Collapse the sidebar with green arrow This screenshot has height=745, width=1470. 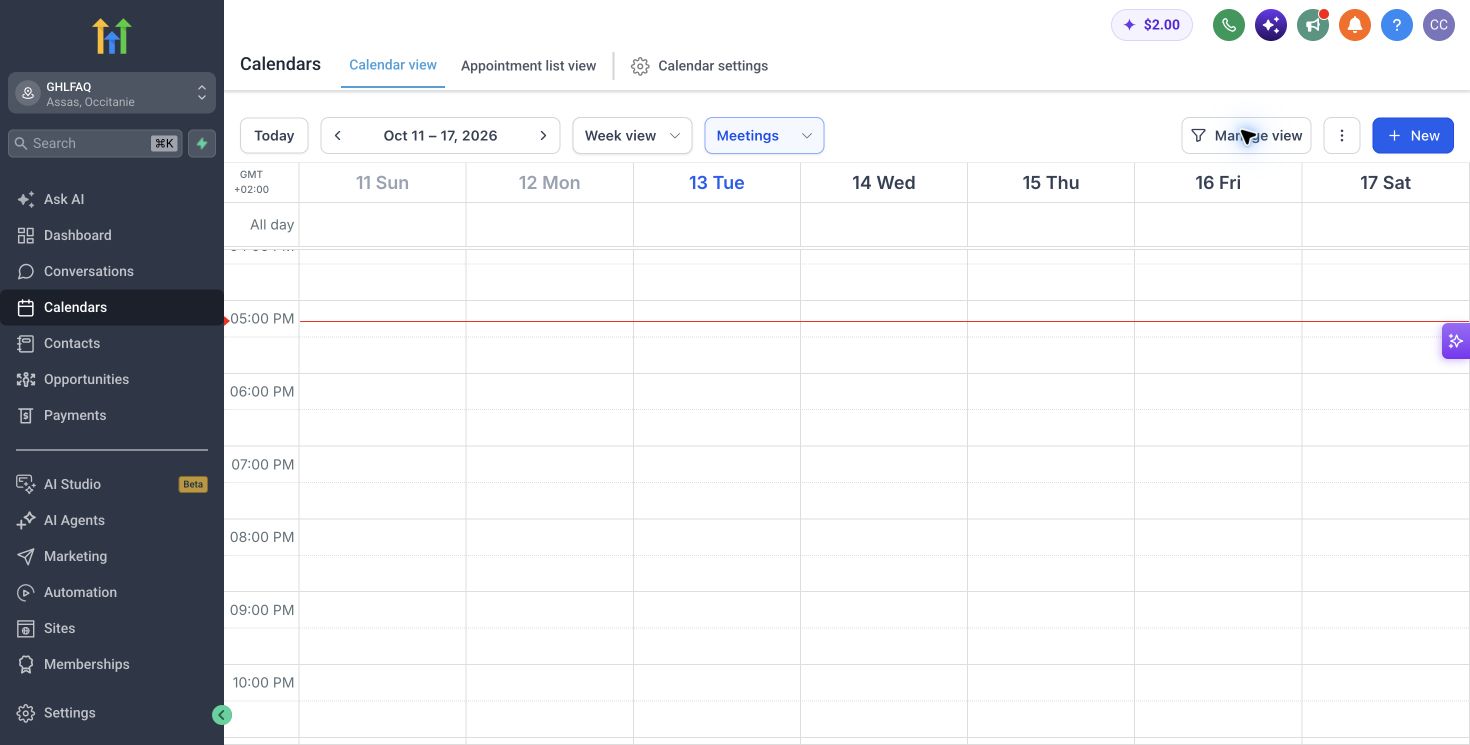click(x=222, y=715)
